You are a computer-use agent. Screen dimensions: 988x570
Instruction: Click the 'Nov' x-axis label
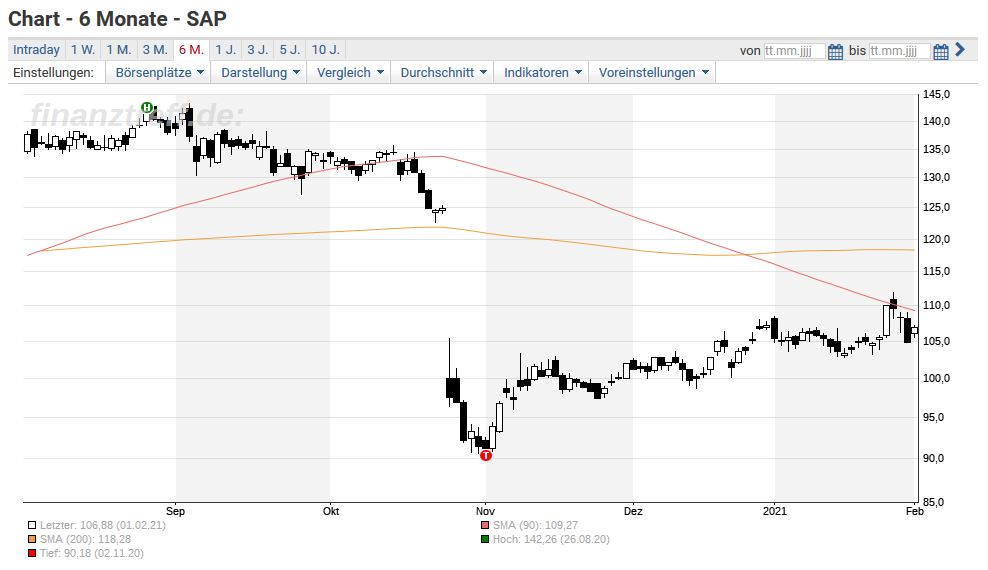(485, 511)
